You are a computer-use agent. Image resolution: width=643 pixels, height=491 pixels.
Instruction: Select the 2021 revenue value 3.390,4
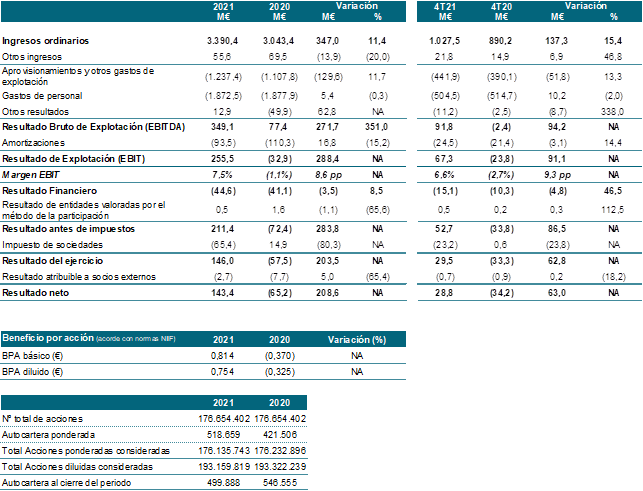[x=222, y=40]
